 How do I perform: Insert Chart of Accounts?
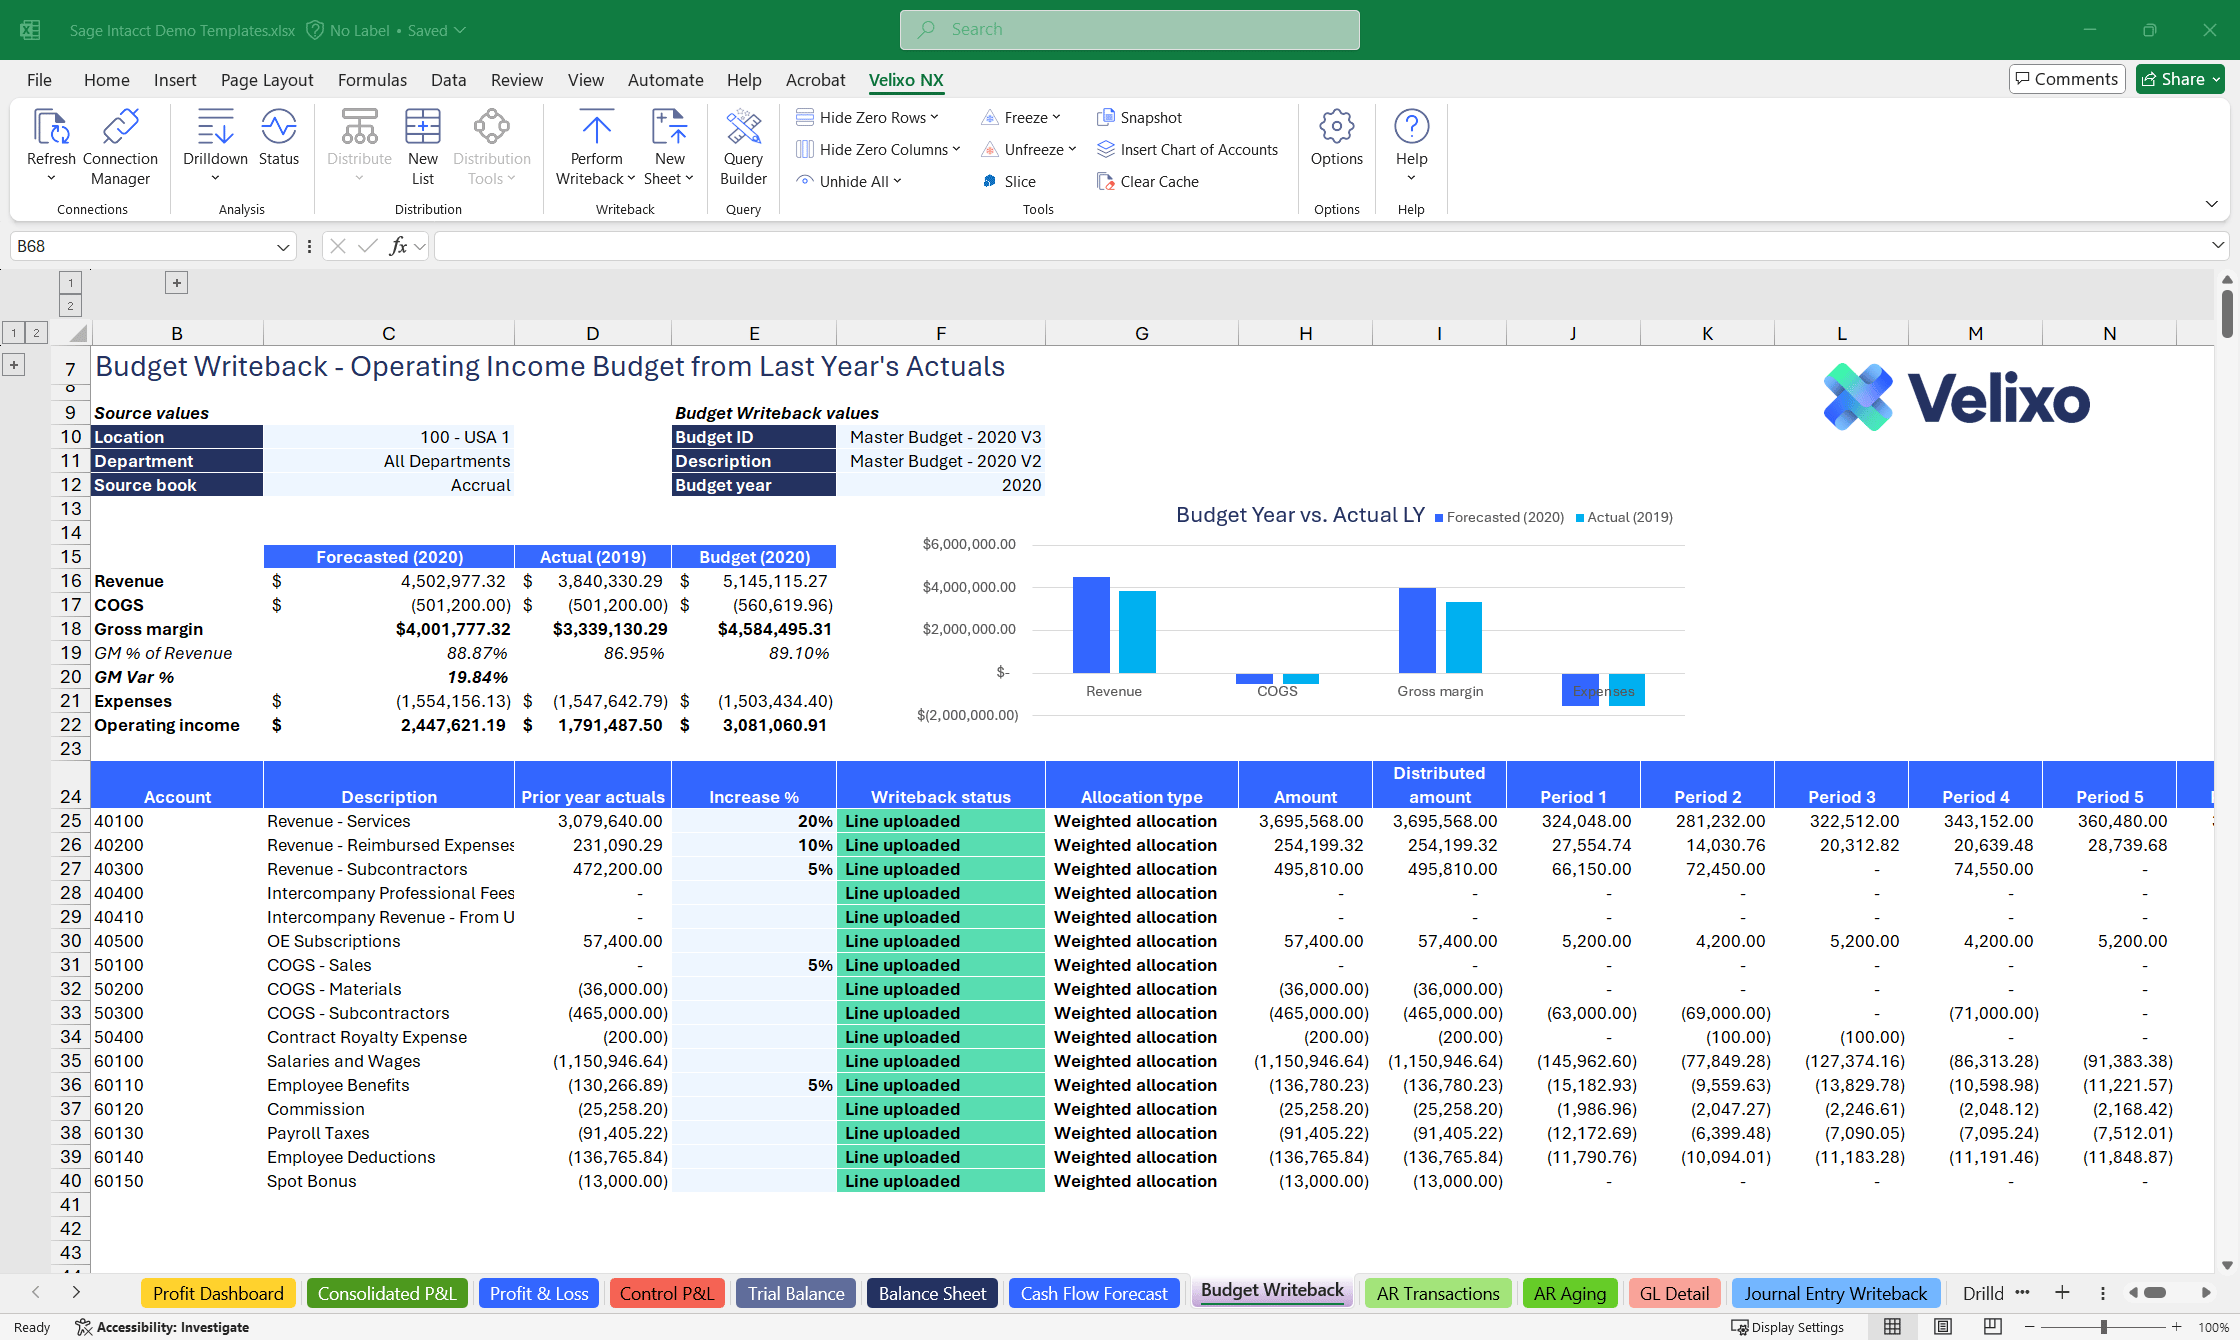1188,149
